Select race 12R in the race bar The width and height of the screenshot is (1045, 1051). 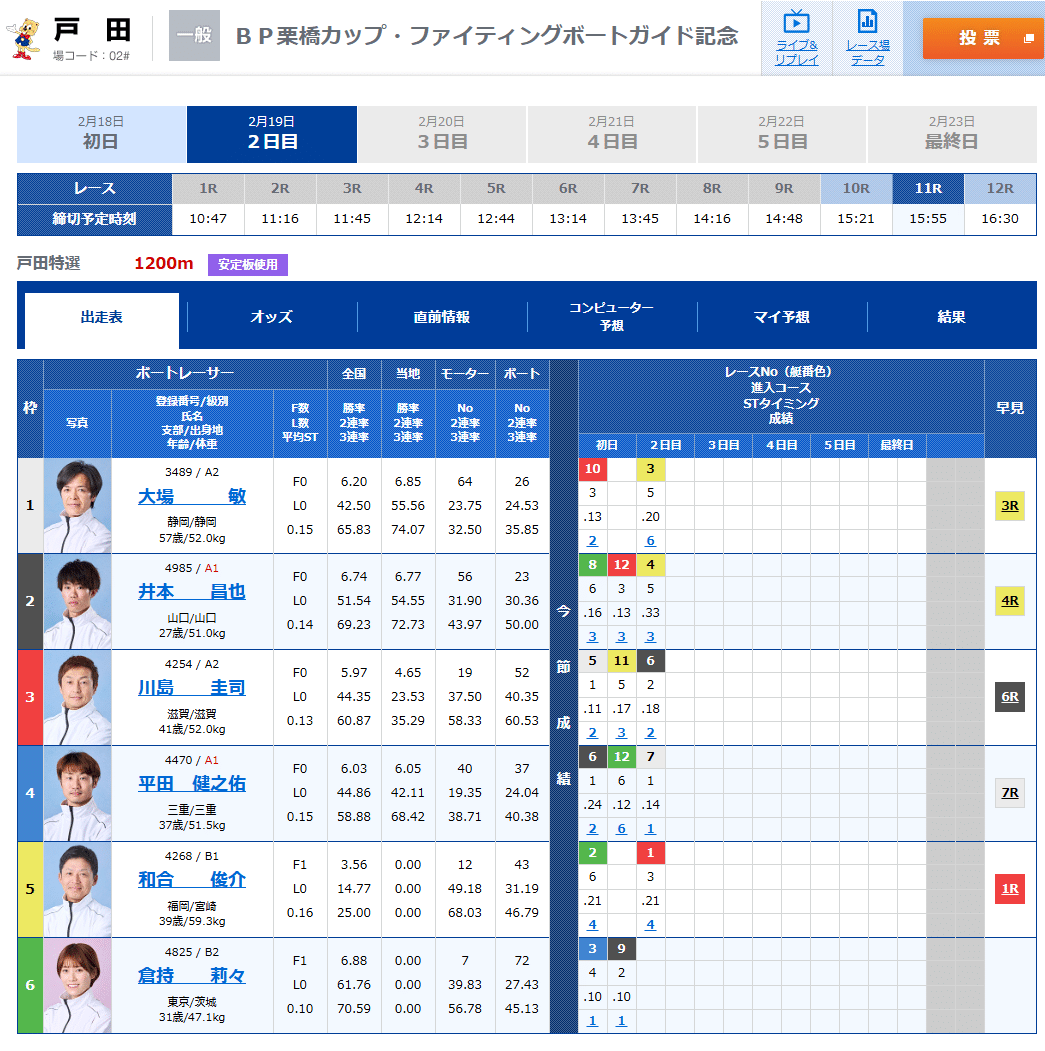click(1000, 189)
